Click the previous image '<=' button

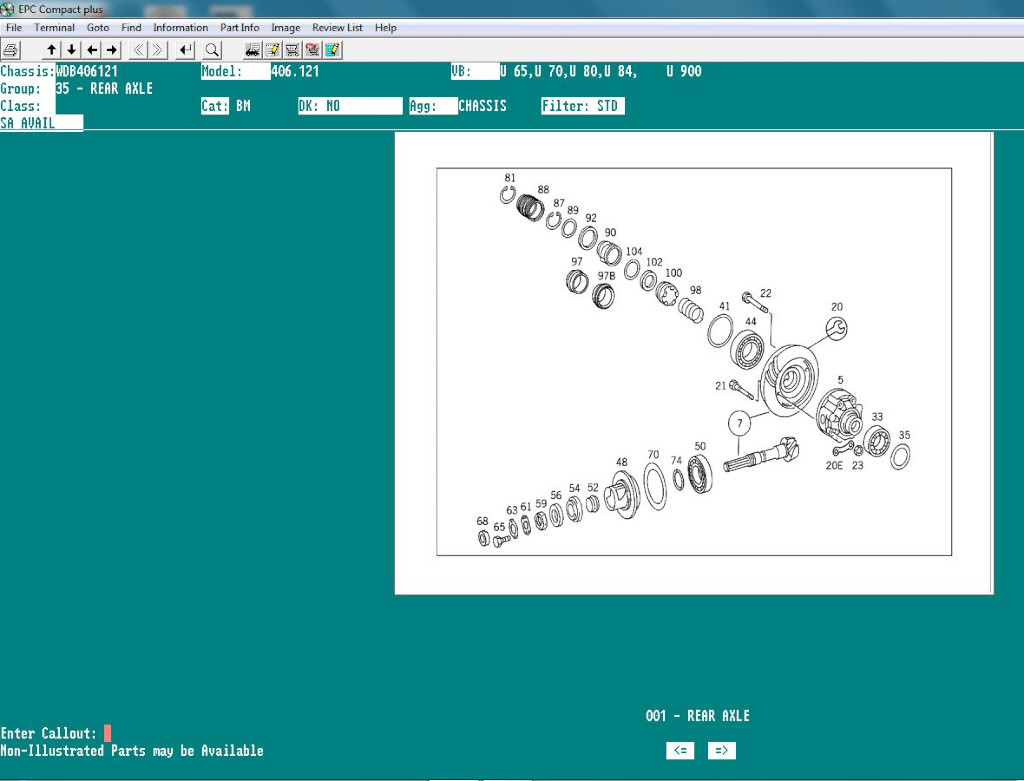(x=680, y=750)
